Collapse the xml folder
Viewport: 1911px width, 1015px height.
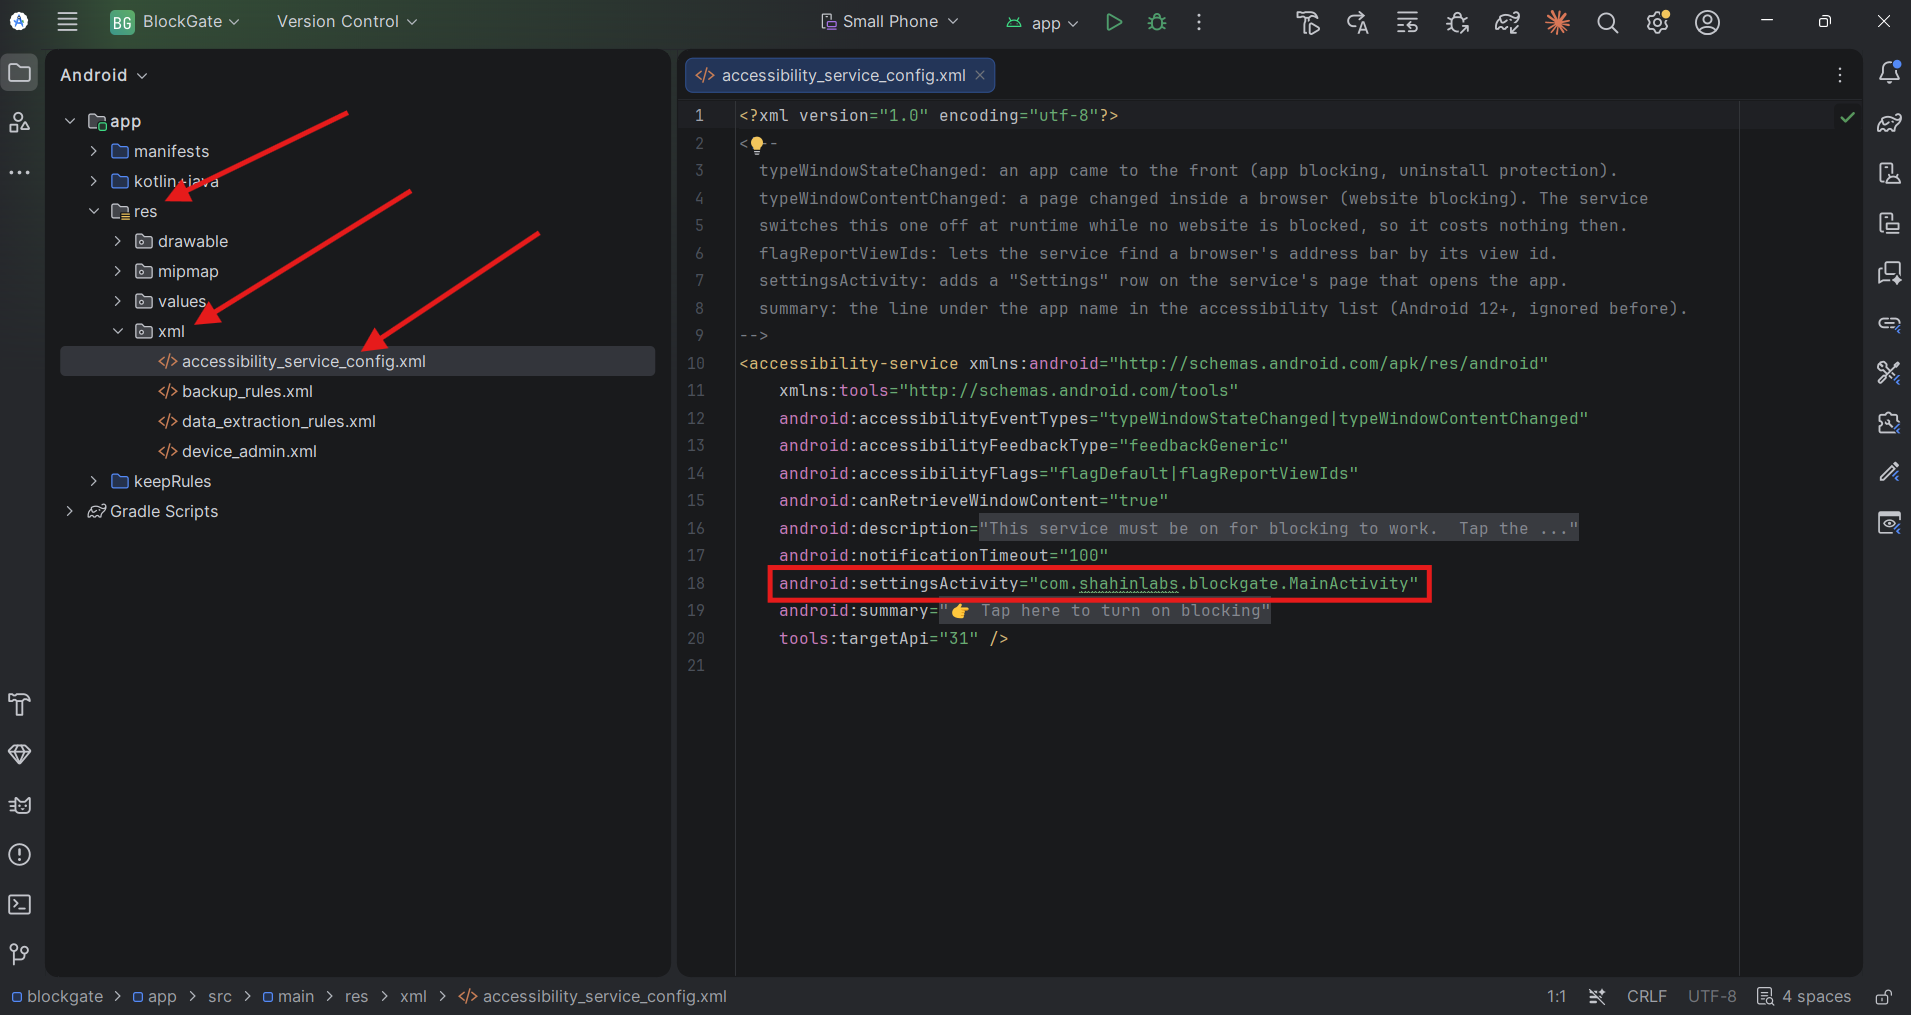coord(117,331)
